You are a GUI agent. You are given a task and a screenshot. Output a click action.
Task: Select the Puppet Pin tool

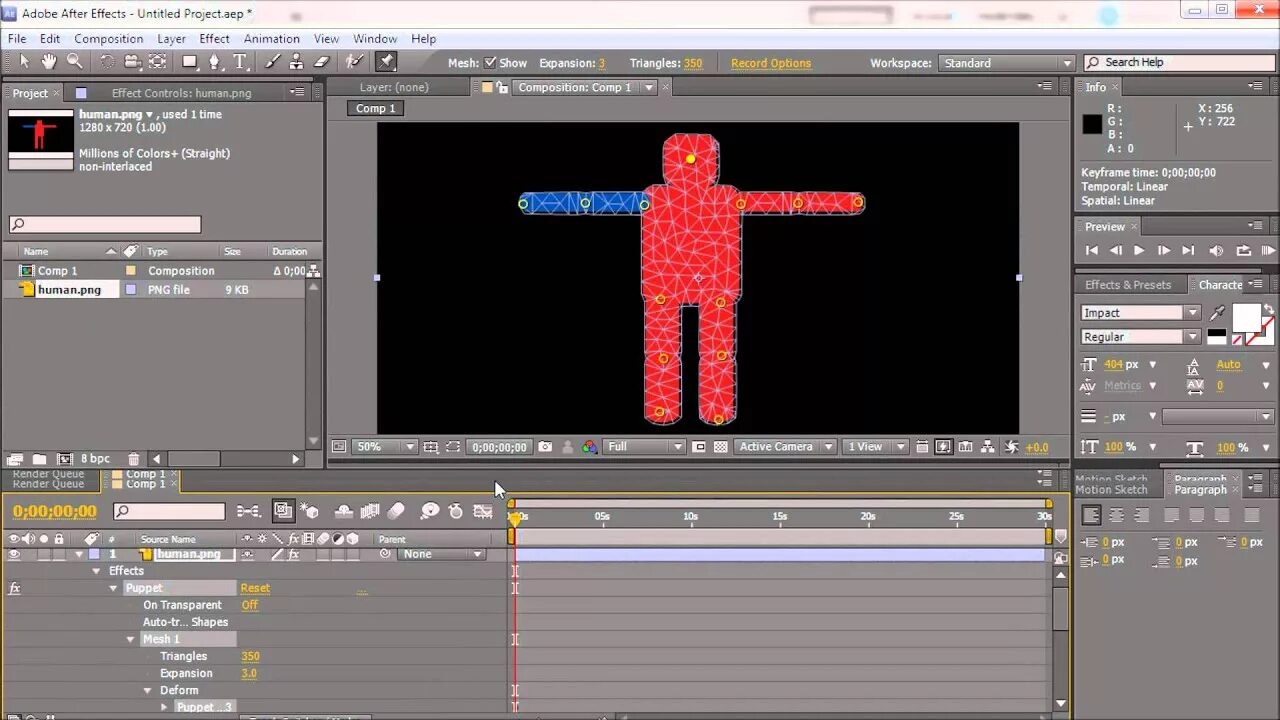(x=386, y=62)
